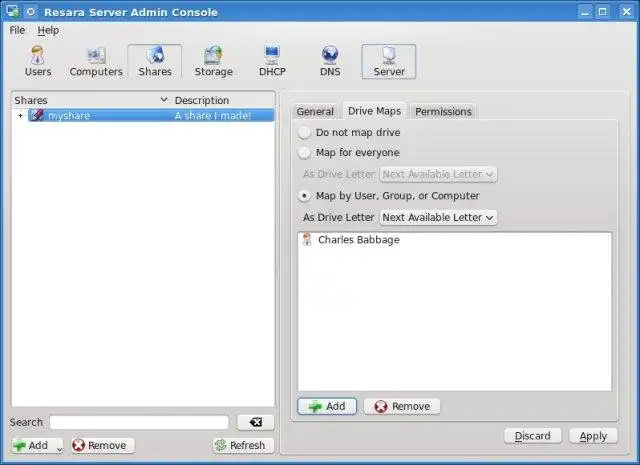Click the myshare folder icon
Image resolution: width=640 pixels, height=465 pixels.
pyautogui.click(x=36, y=115)
